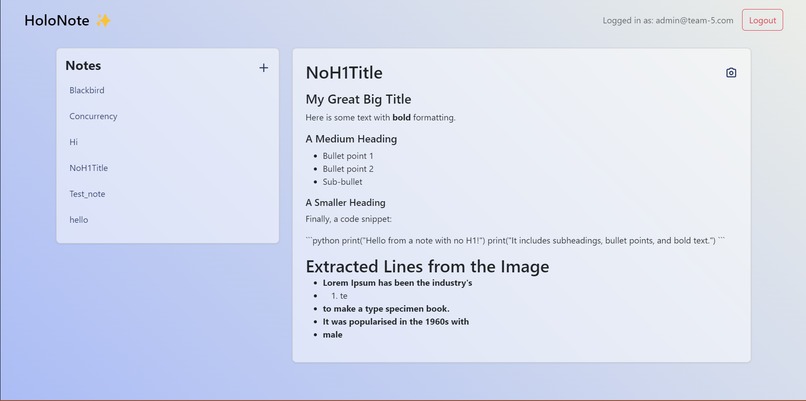806x401 pixels.
Task: Click 'Extracted Lines from the Image' heading
Action: (427, 266)
